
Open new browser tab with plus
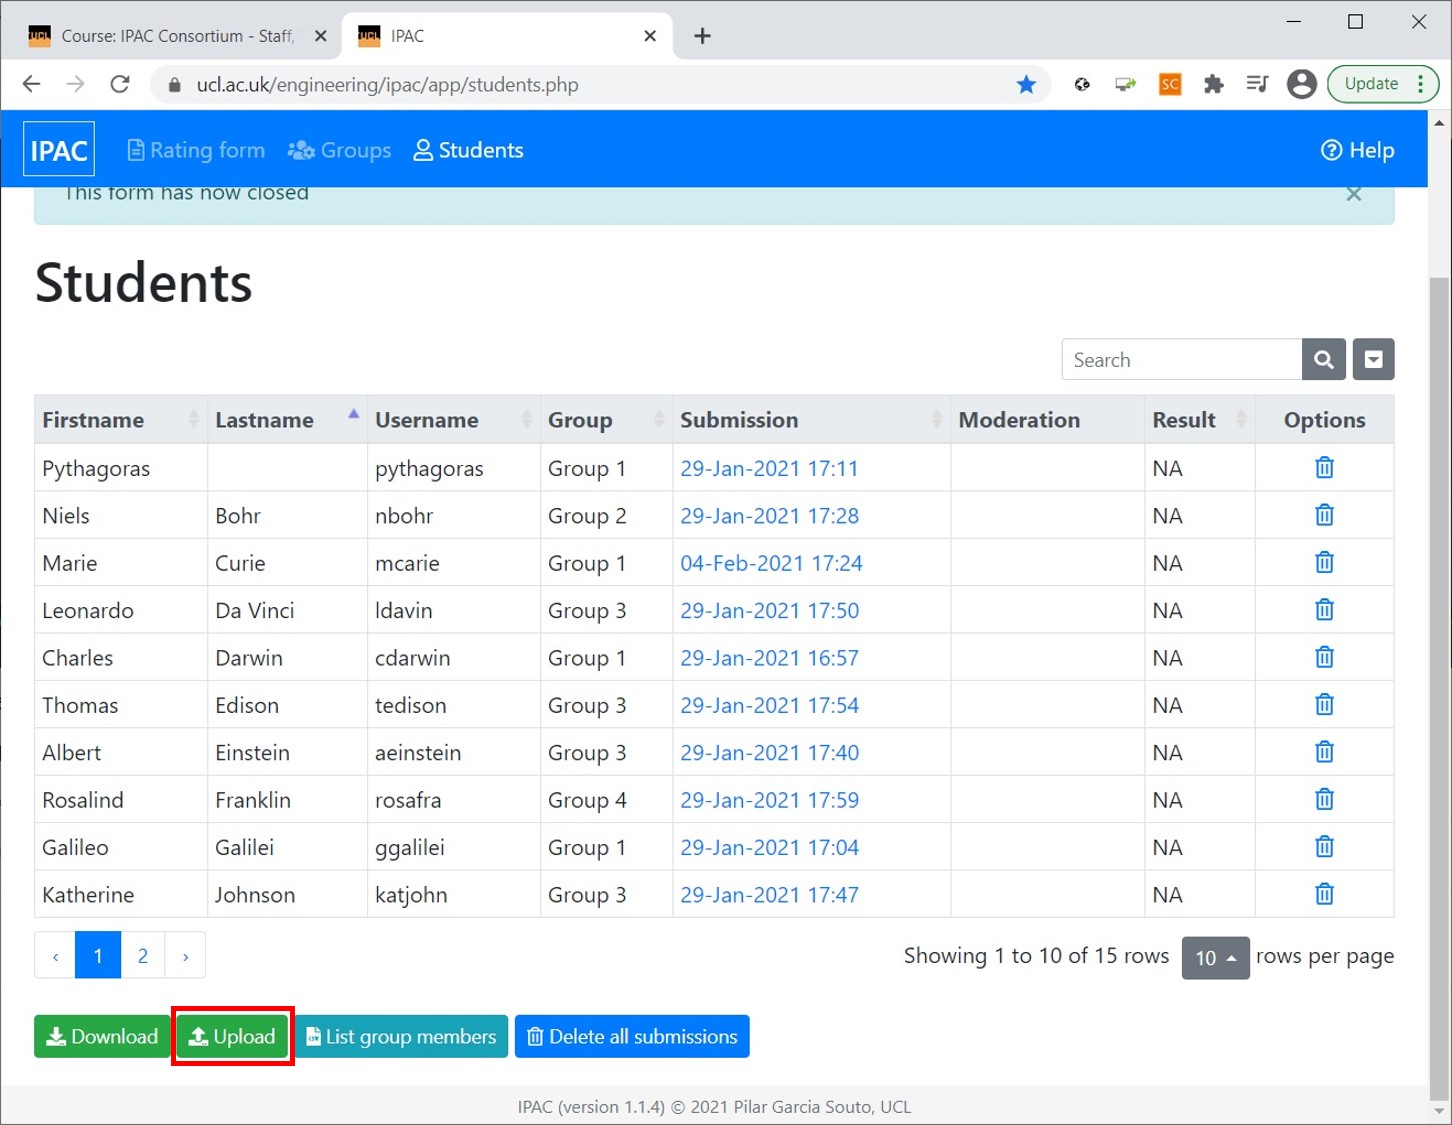[x=702, y=36]
